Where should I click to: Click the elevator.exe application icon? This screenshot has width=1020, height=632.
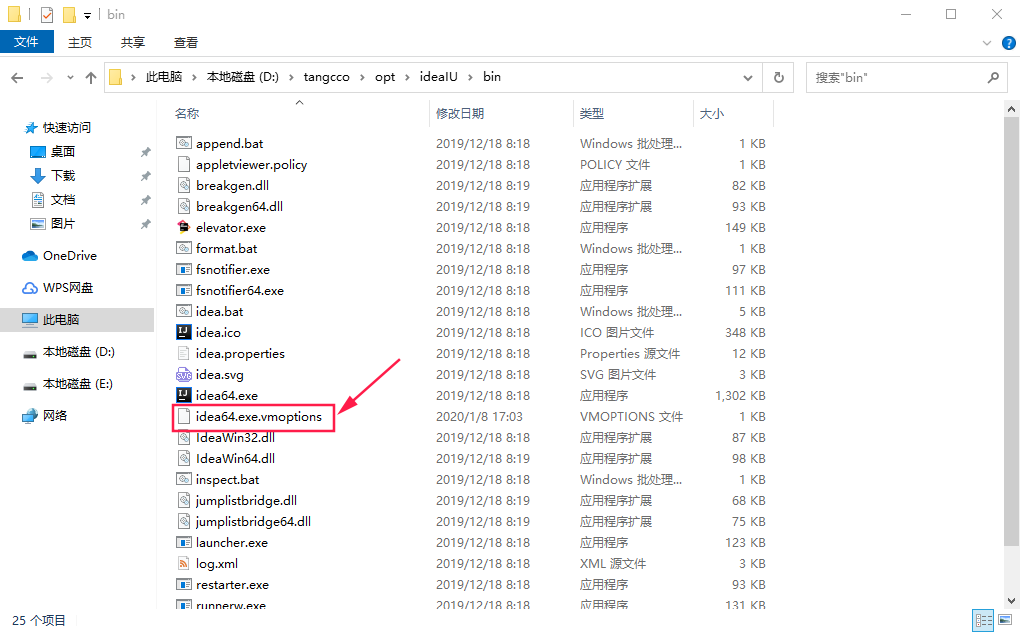tap(184, 227)
